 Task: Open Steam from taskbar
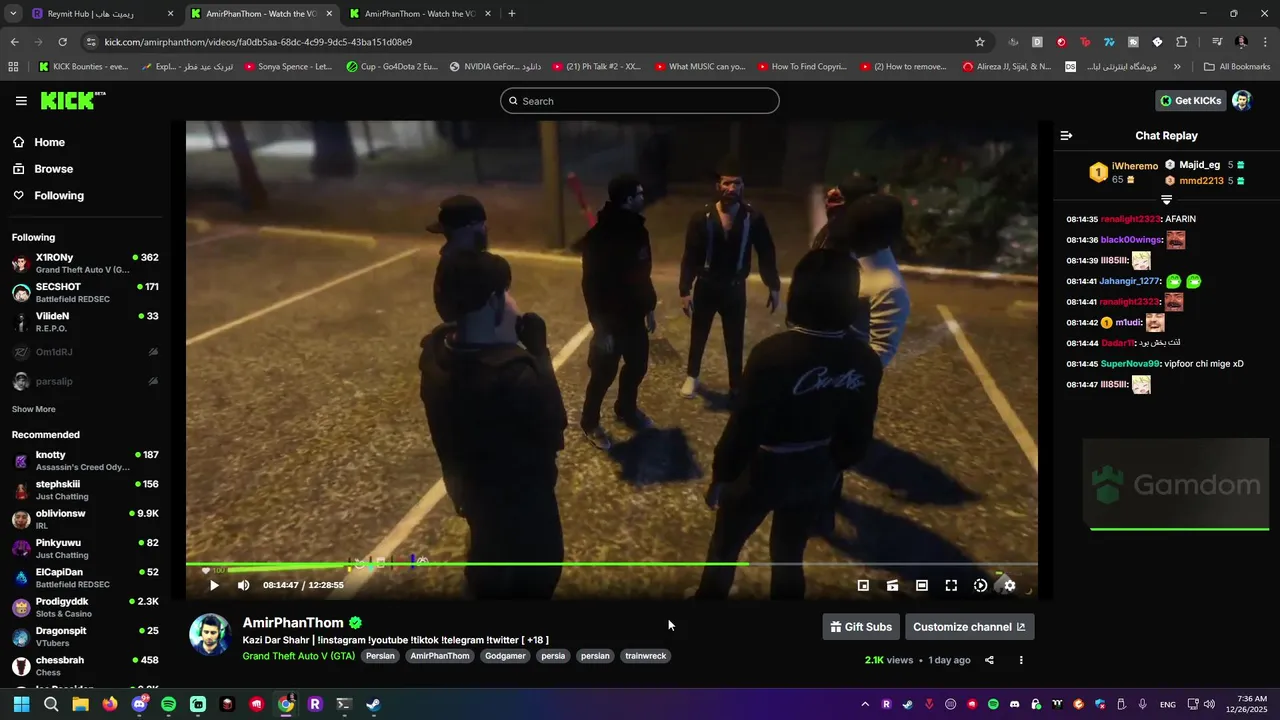point(373,704)
